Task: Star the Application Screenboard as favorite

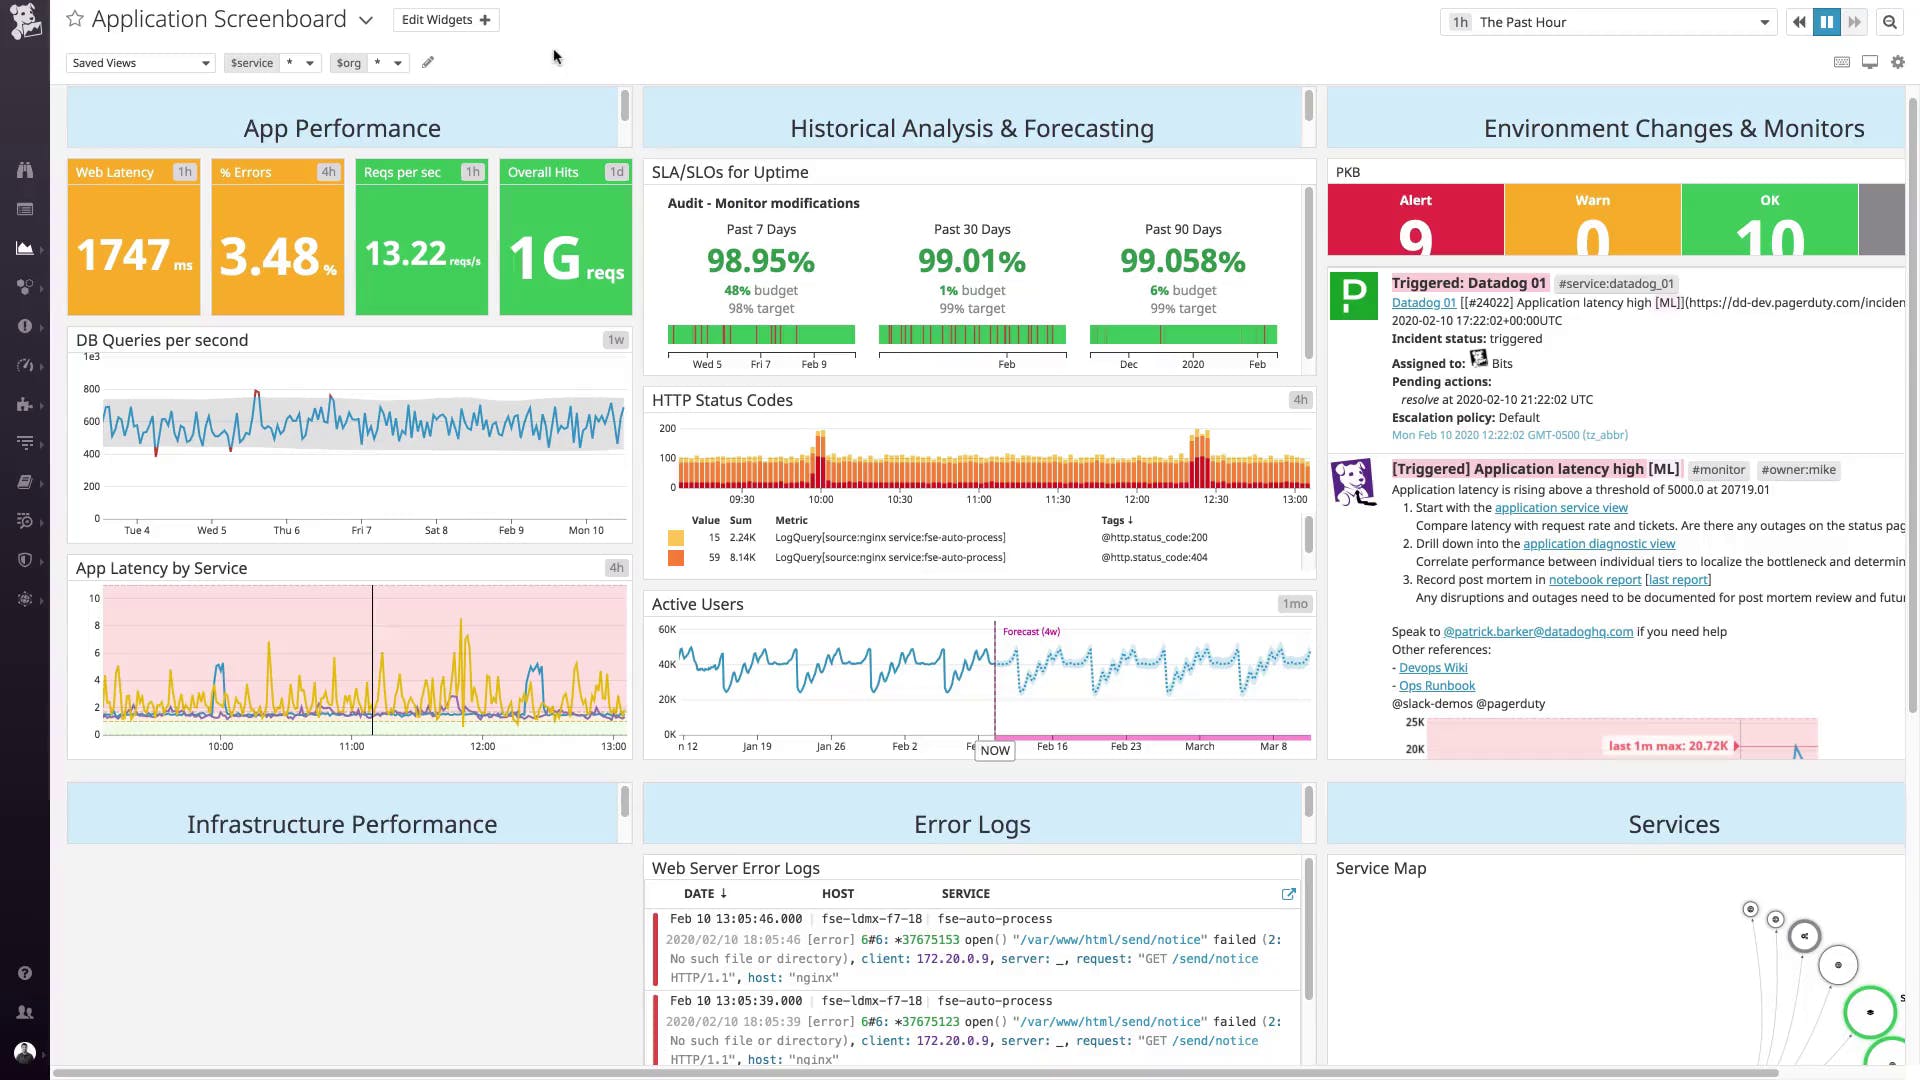Action: pyautogui.click(x=75, y=19)
